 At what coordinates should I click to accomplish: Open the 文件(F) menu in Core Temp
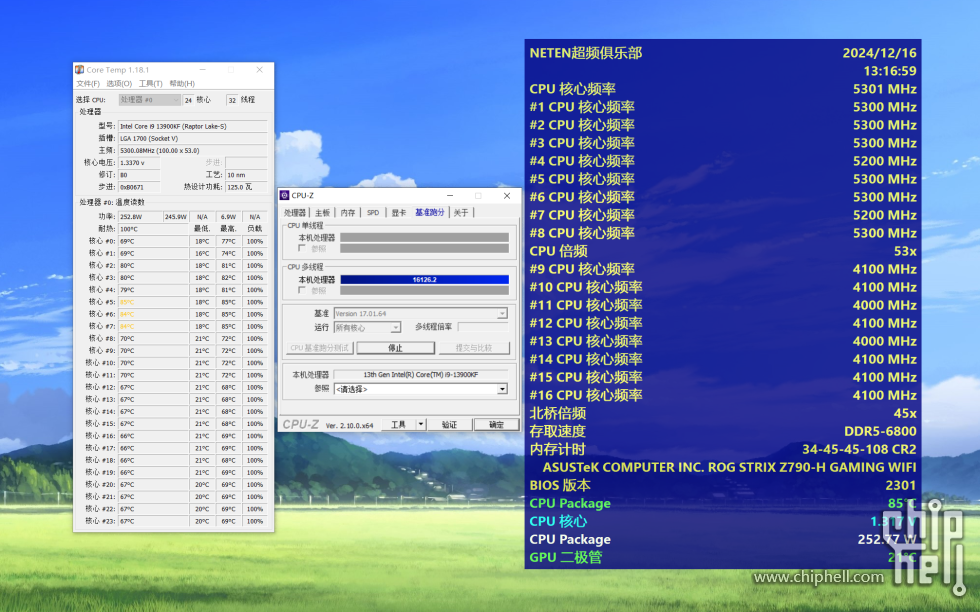coord(88,84)
